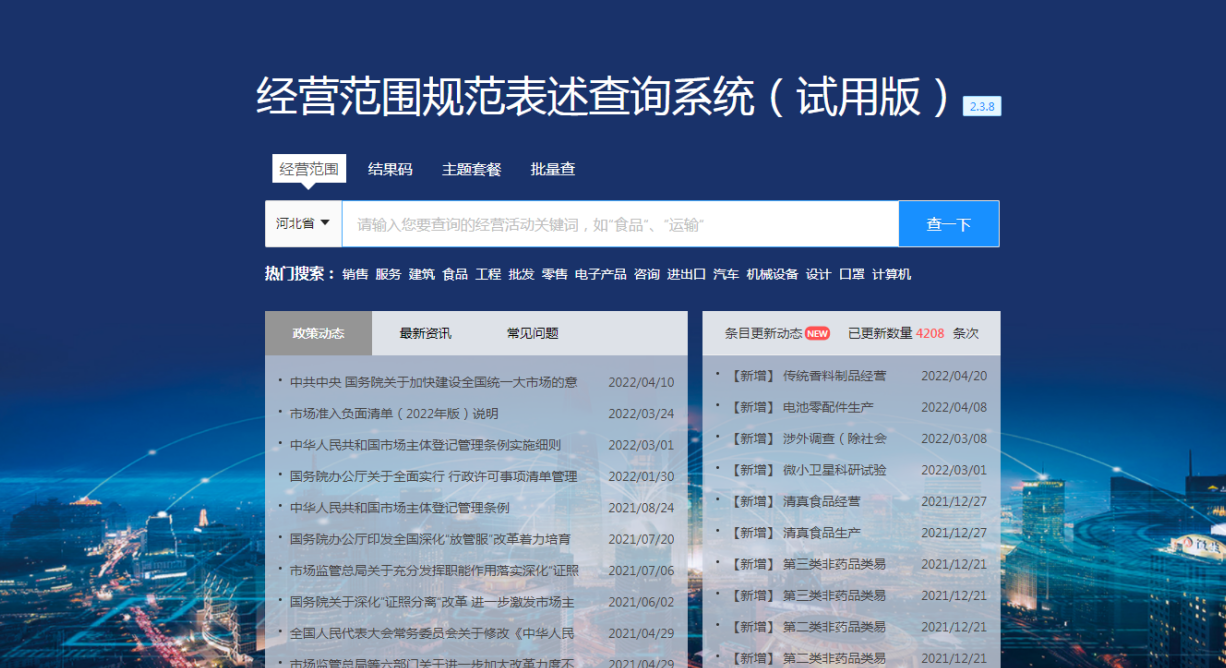
Task: Open the 河北省 province dropdown
Action: pos(303,223)
